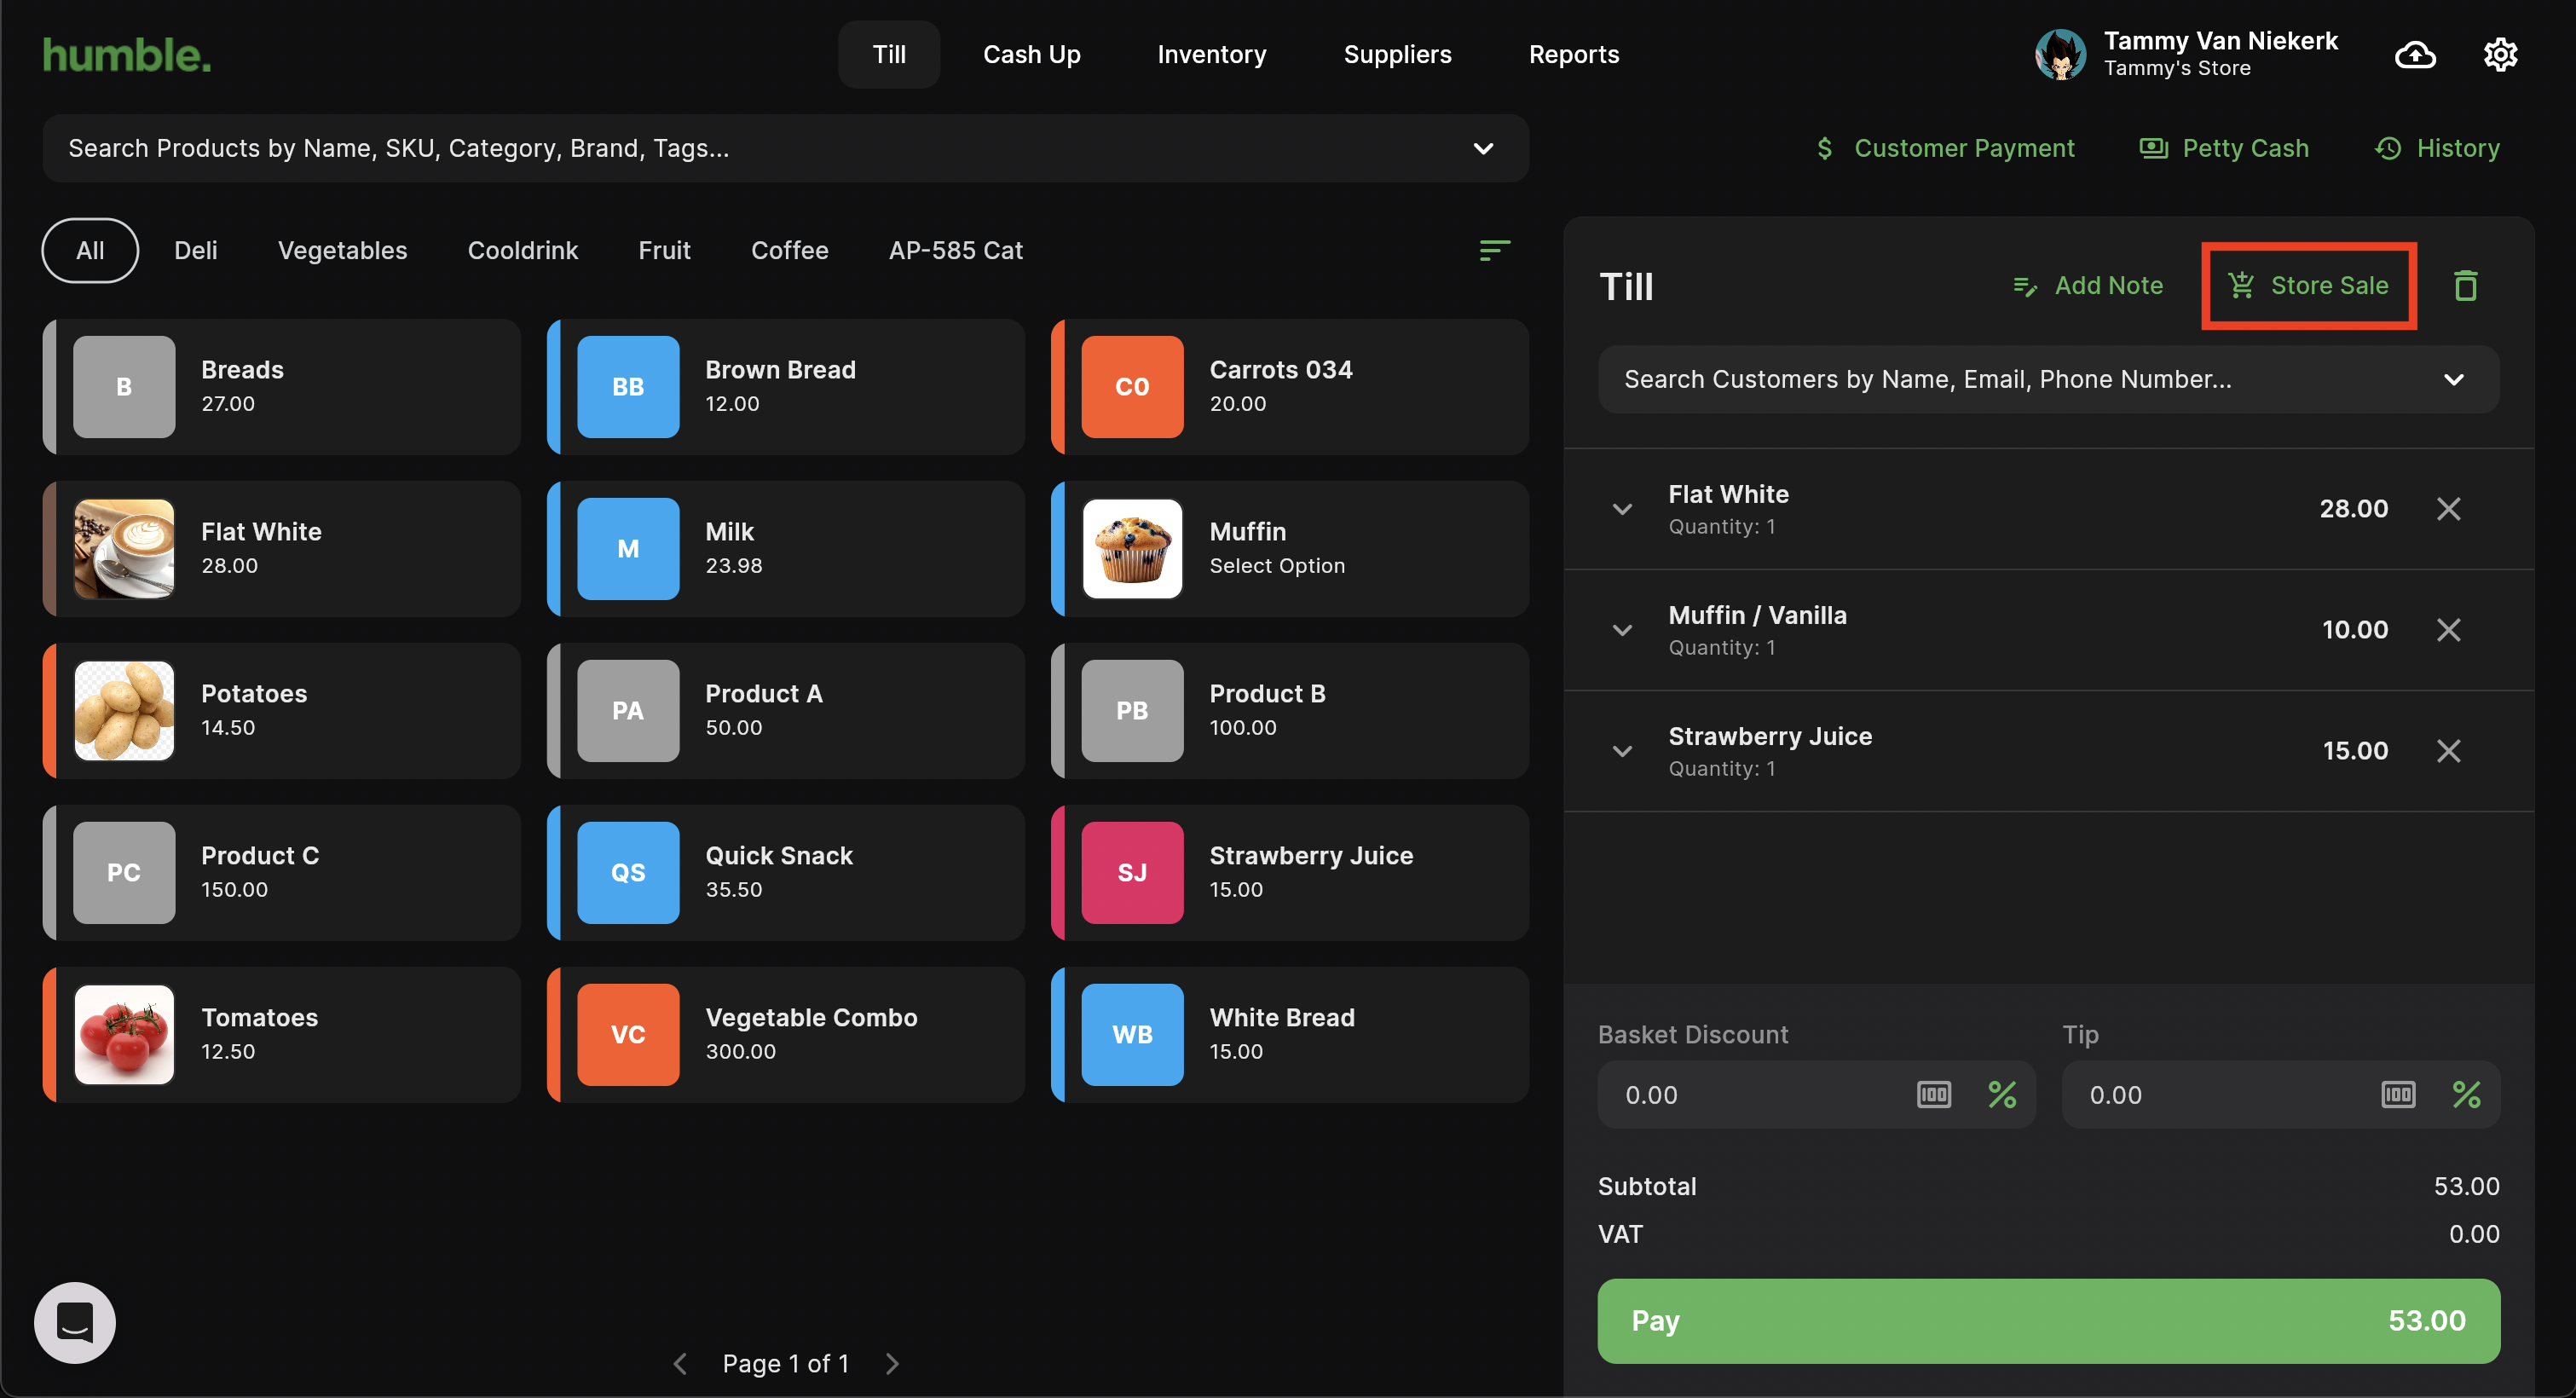
Task: Open Petty Cash
Action: 2224,148
